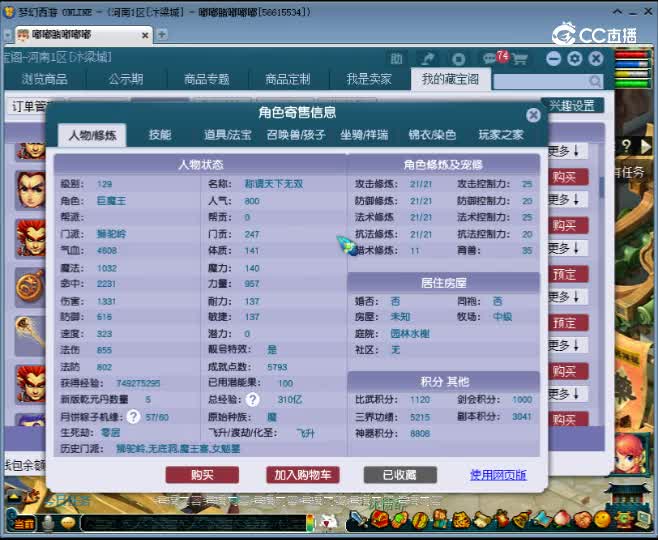This screenshot has height=540, width=658.
Task: Click the green C system icon
Action: tap(623, 520)
